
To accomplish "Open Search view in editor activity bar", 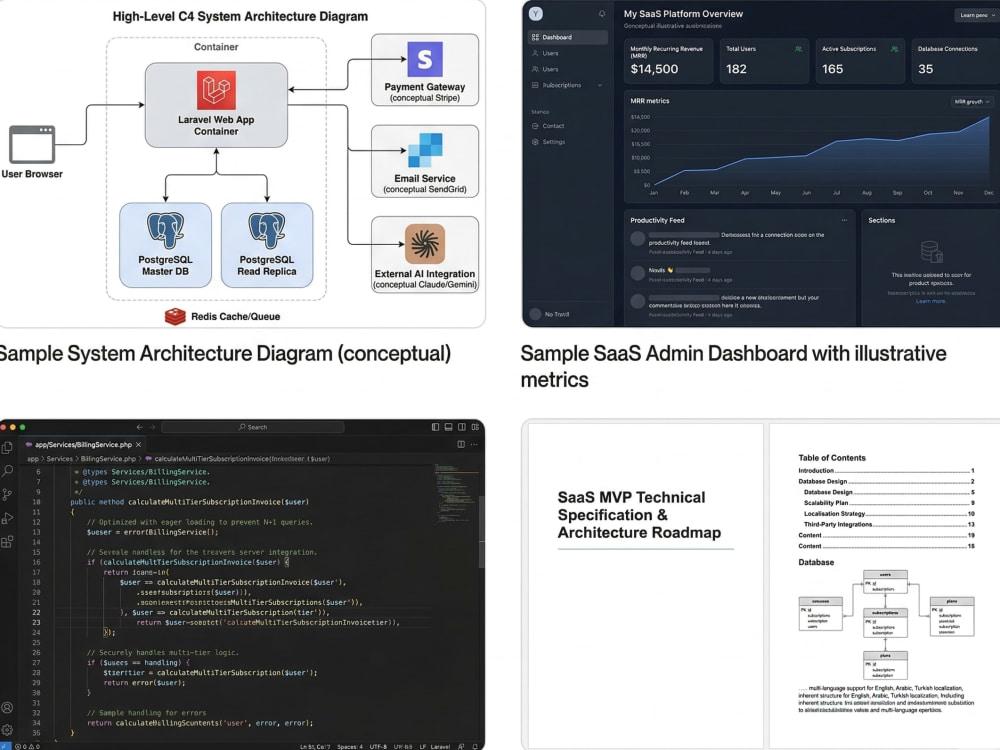I will pos(8,471).
